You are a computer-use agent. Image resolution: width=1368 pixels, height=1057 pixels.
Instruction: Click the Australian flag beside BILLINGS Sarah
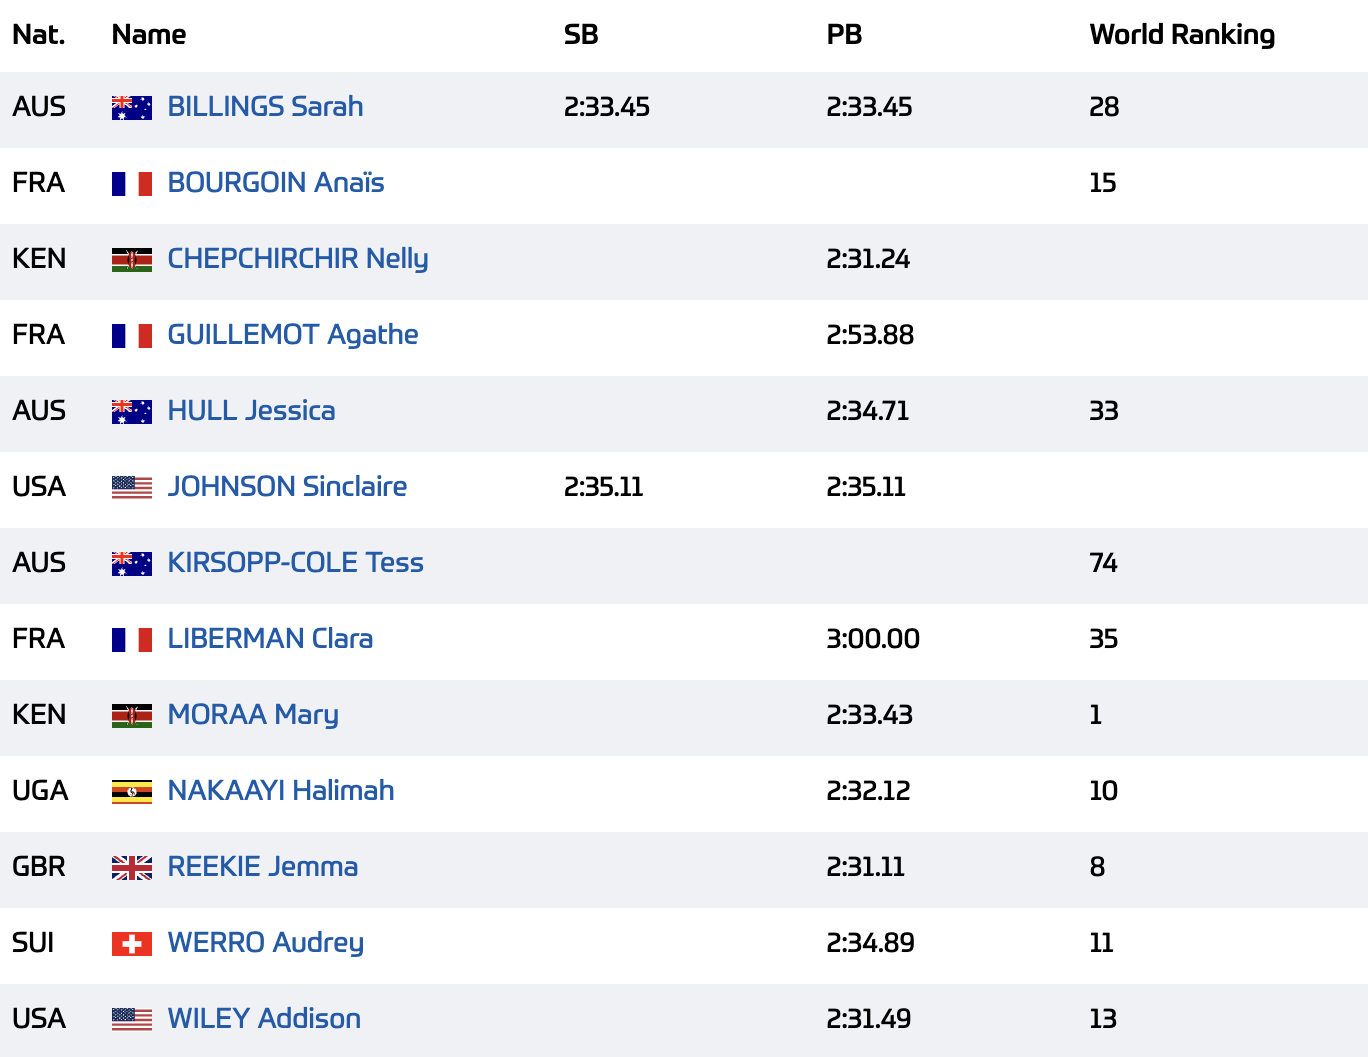[x=132, y=108]
